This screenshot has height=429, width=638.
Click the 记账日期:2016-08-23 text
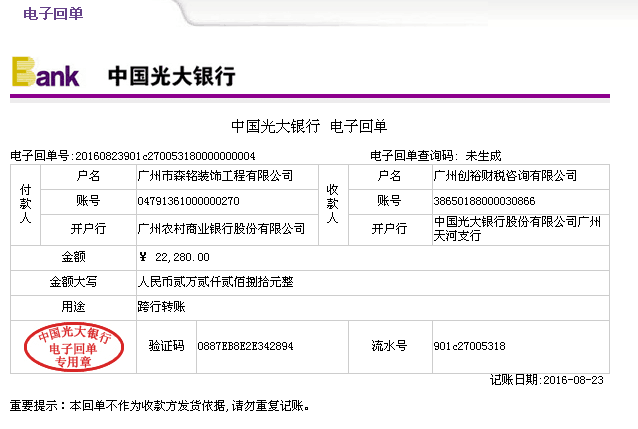pos(546,380)
